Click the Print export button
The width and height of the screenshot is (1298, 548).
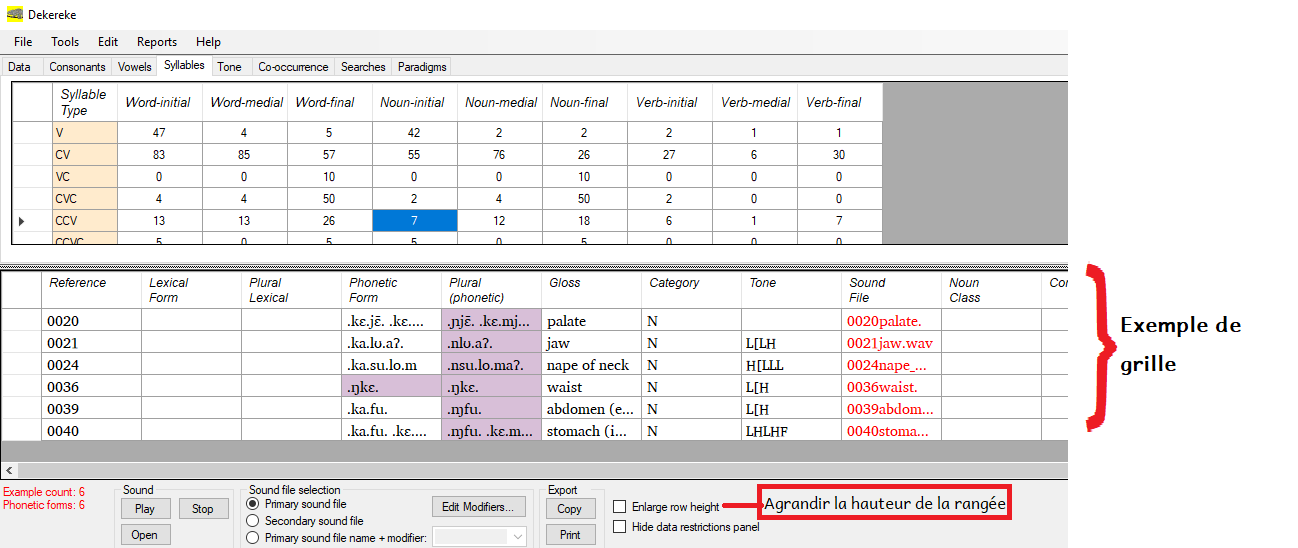570,535
